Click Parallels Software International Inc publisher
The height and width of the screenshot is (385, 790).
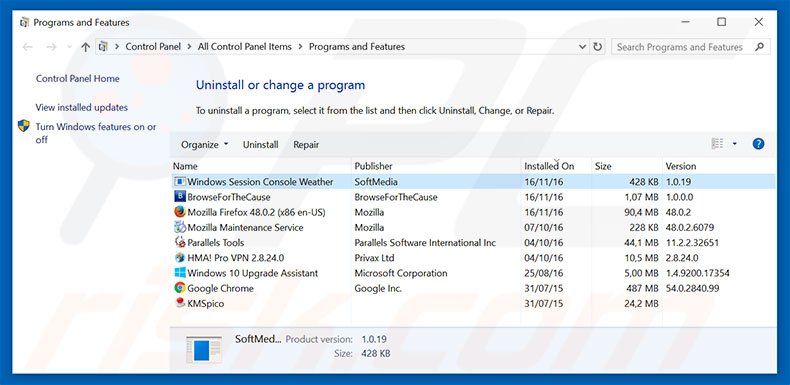(x=425, y=242)
